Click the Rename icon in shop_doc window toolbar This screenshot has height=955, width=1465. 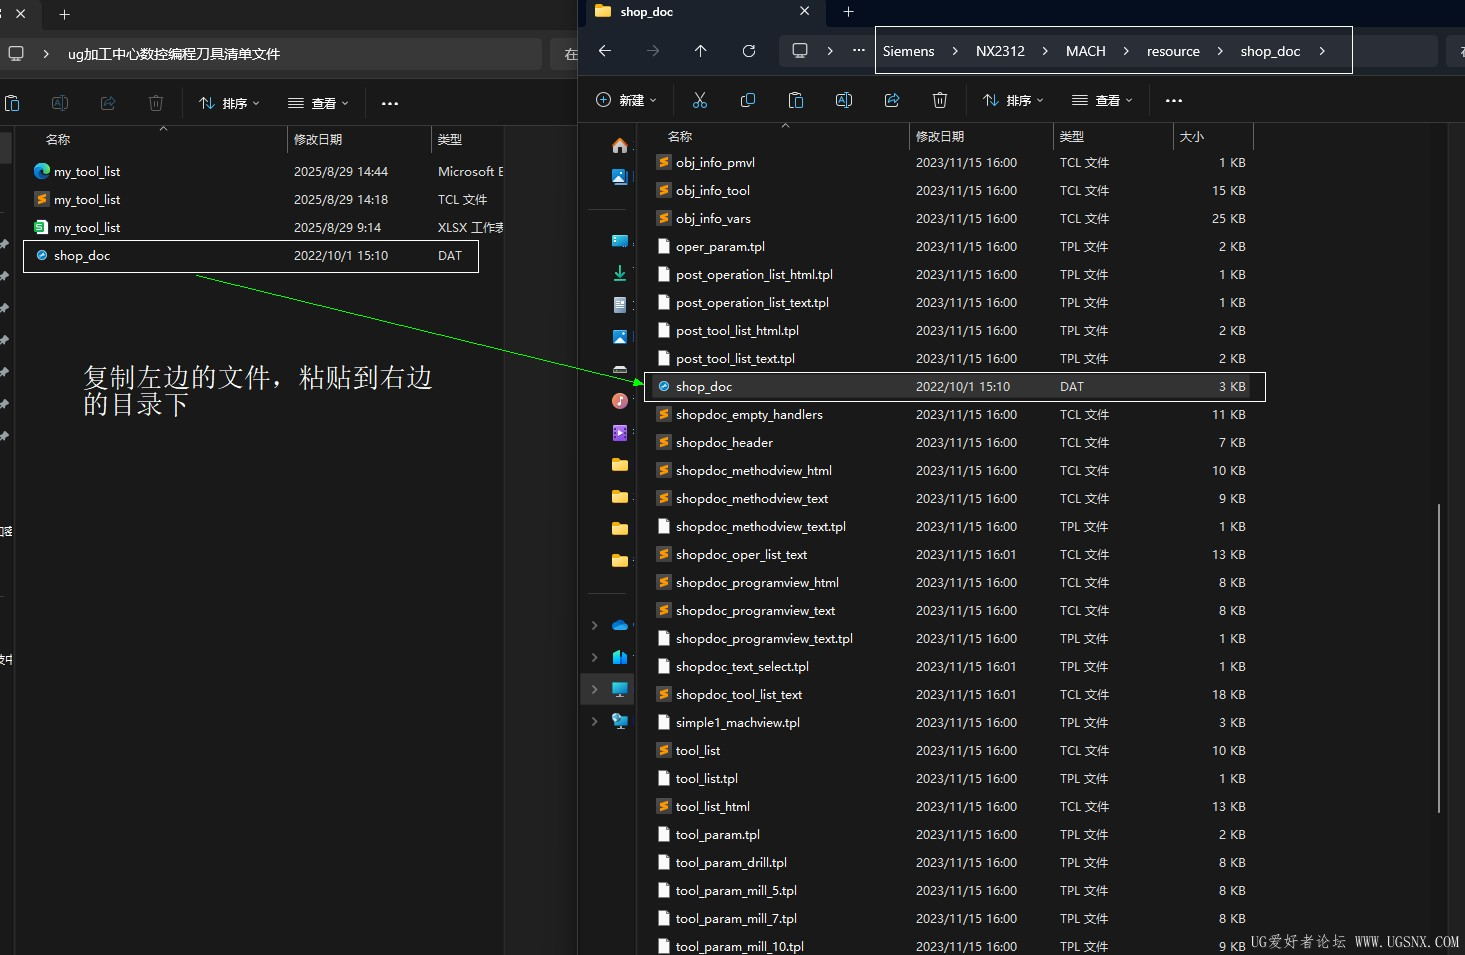843,100
